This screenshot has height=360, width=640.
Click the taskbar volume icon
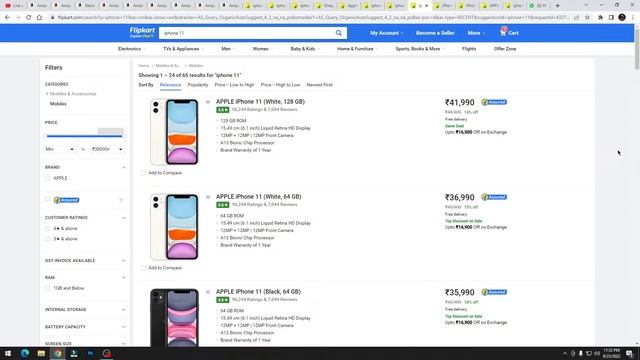pos(597,353)
